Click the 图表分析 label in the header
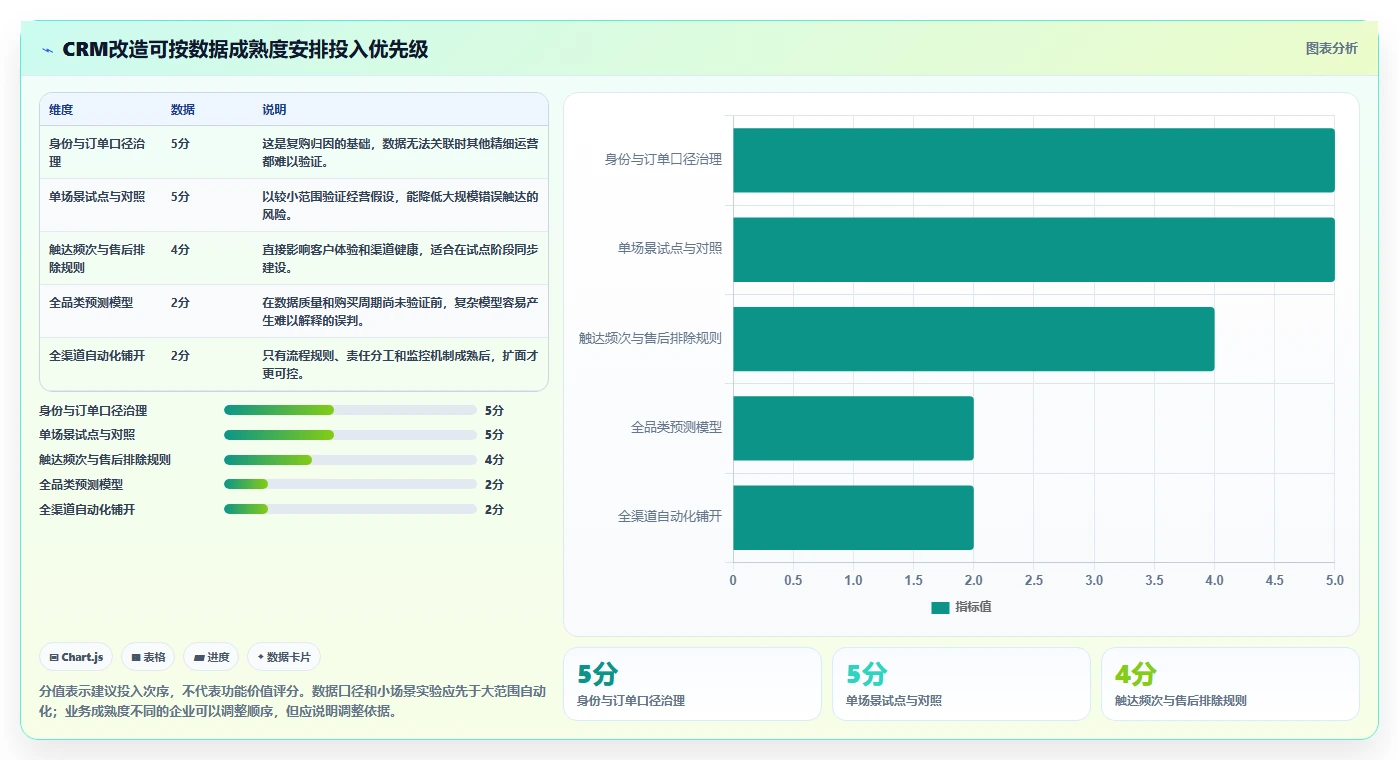This screenshot has height=760, width=1399. click(1331, 48)
